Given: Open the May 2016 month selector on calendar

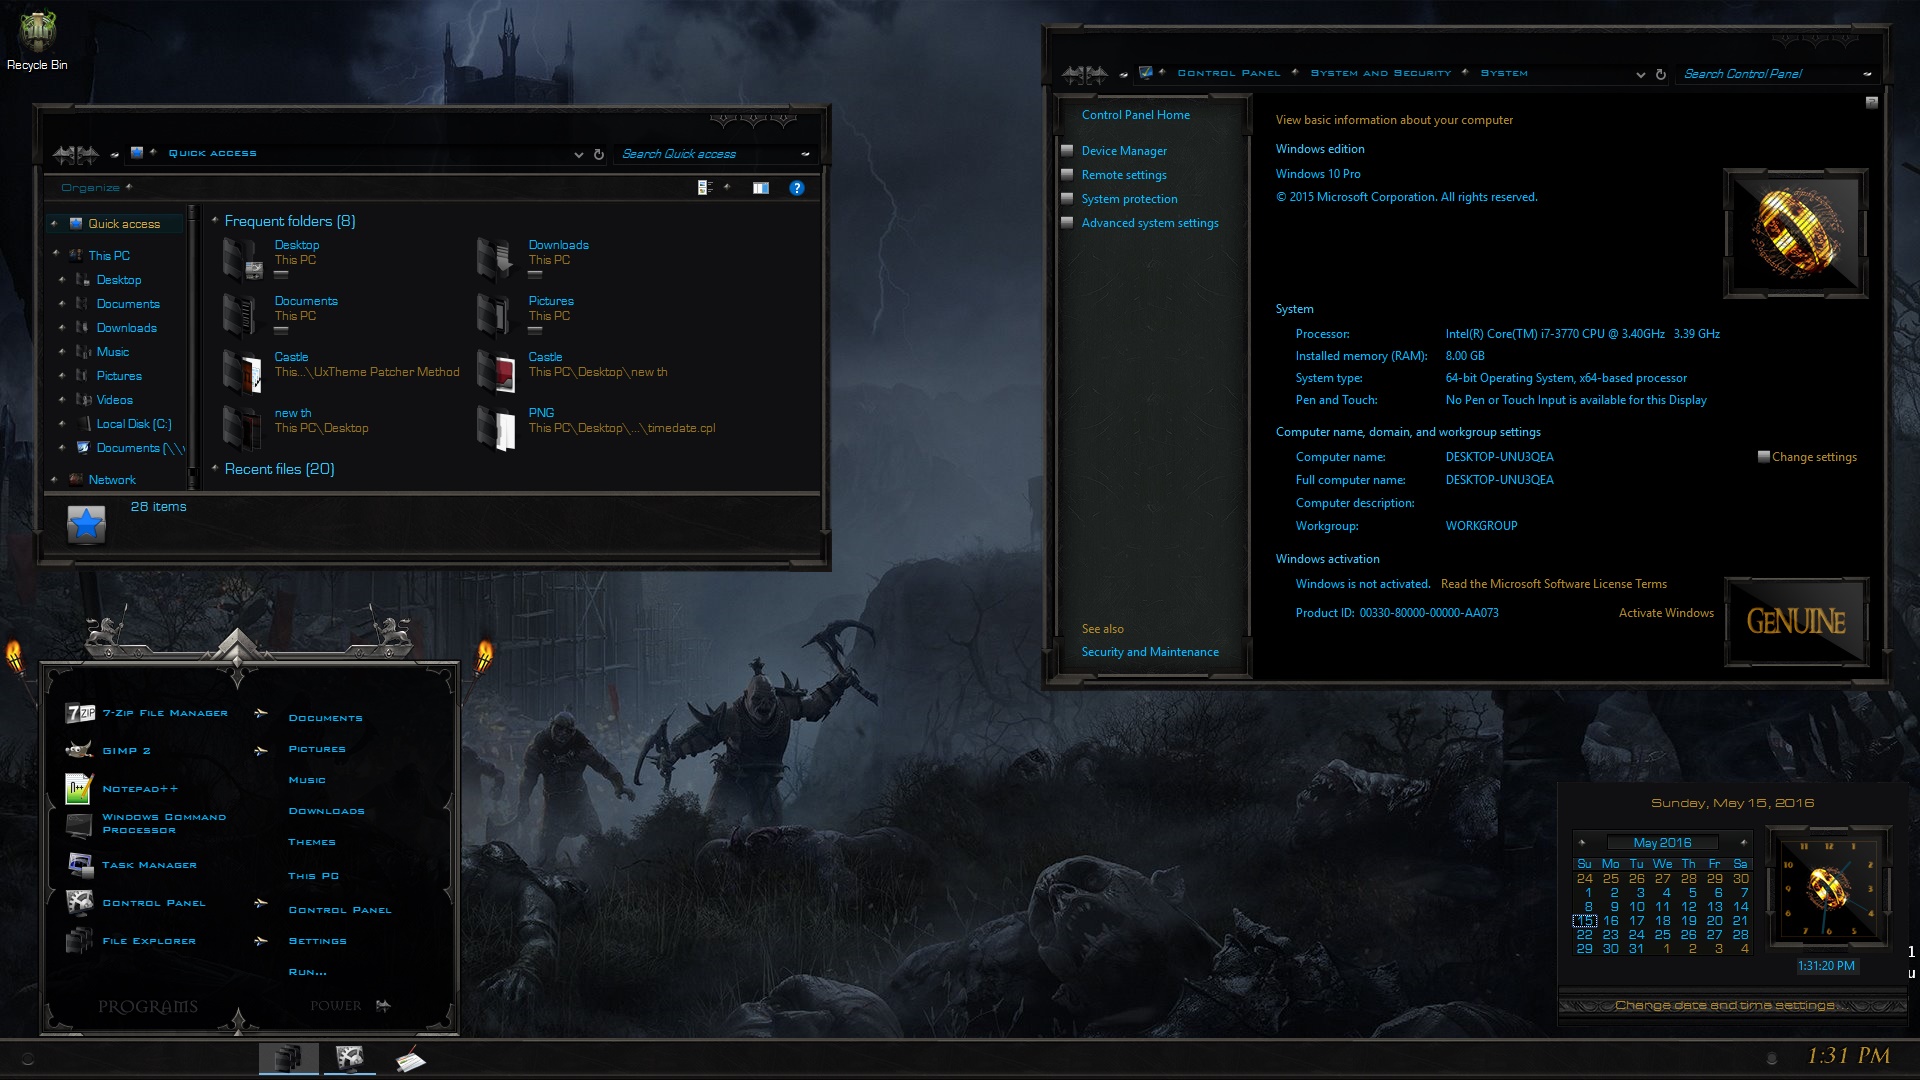Looking at the screenshot, I should (x=1664, y=842).
